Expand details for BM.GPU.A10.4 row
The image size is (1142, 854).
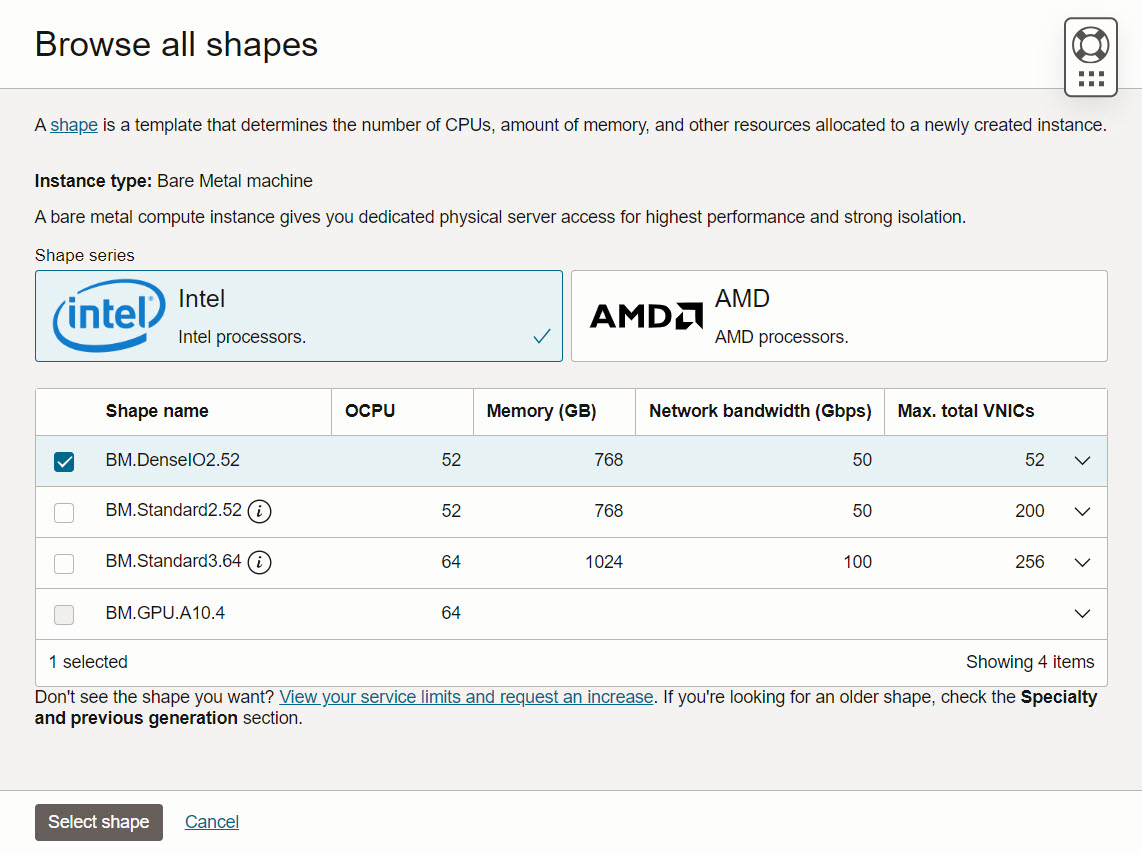(x=1081, y=614)
